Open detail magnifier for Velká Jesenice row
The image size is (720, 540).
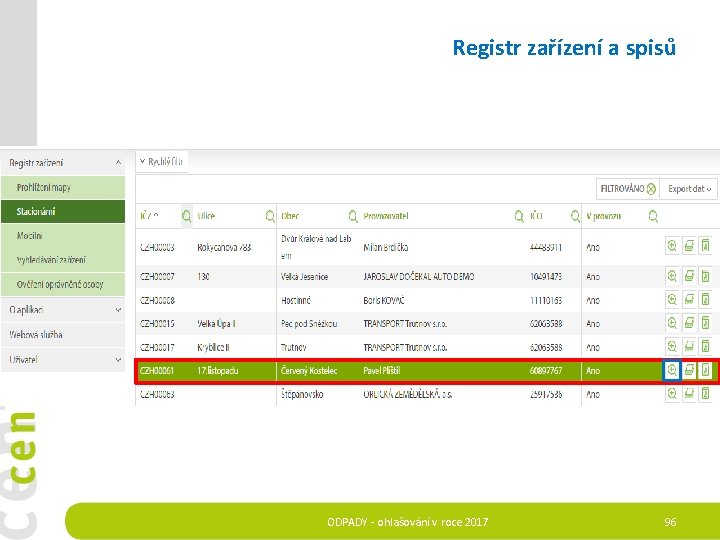672,276
